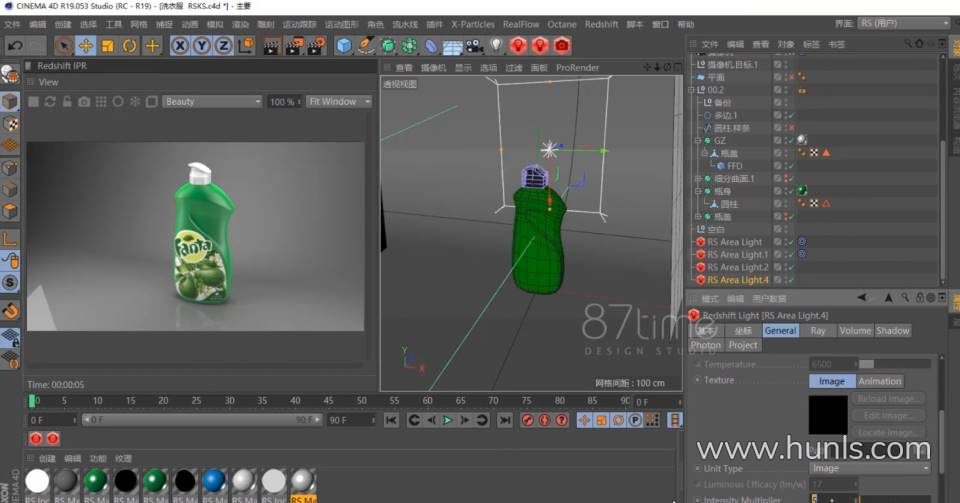
Task: Play the animation forward
Action: 448,420
